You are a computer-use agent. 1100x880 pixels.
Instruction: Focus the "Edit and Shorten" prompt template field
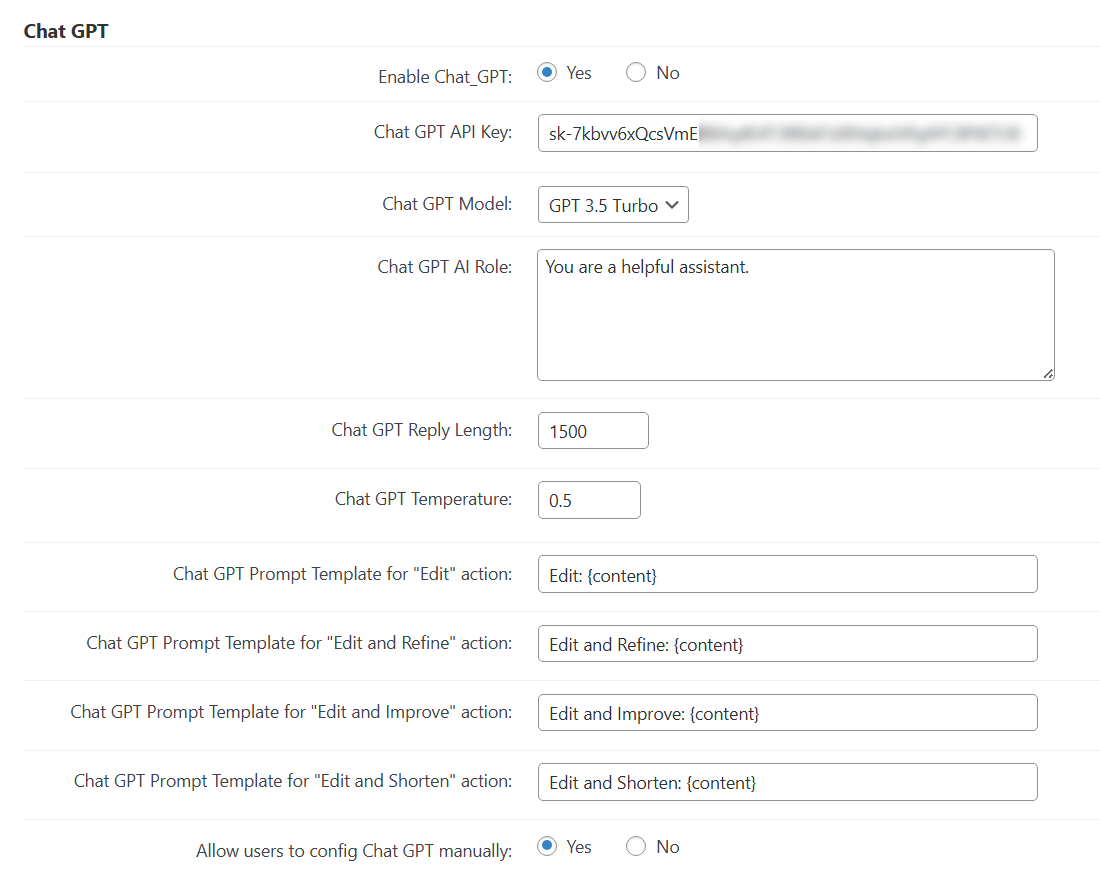coord(787,782)
